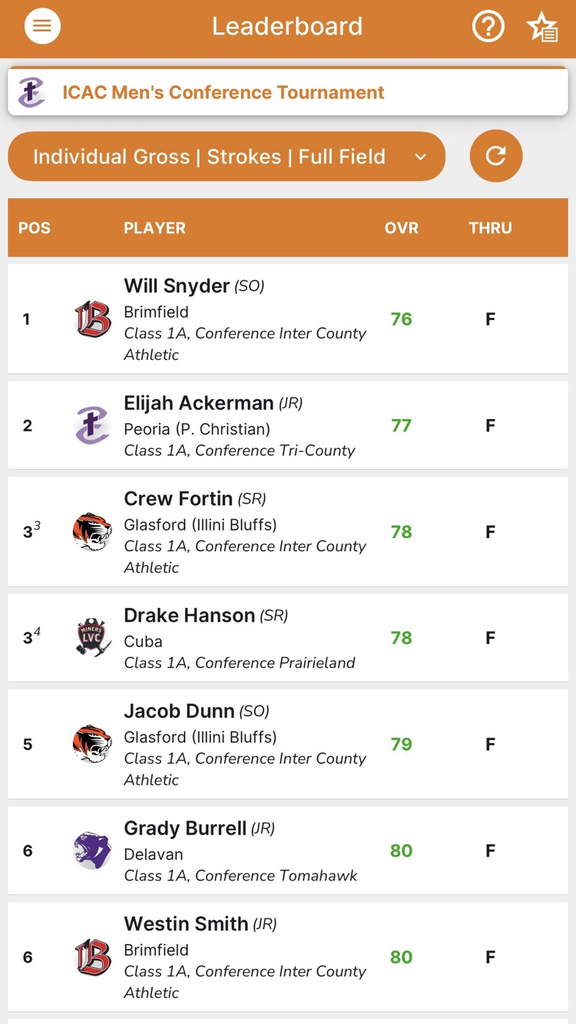576x1024 pixels.
Task: Open ICAC Men's Conference Tournament link
Action: coord(223,92)
